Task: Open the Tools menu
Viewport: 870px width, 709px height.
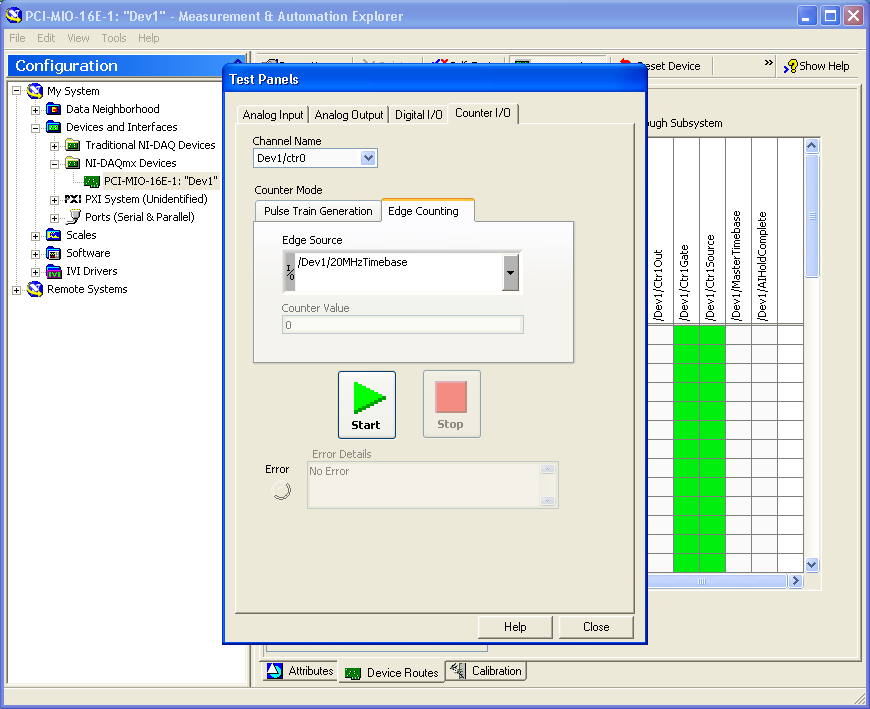Action: pos(114,38)
